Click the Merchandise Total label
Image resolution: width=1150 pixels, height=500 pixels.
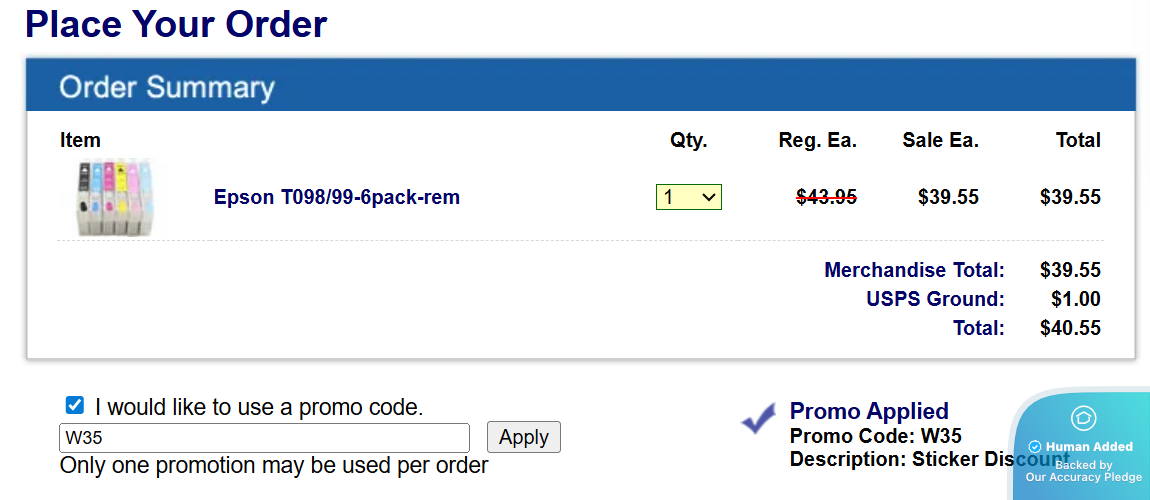(914, 270)
